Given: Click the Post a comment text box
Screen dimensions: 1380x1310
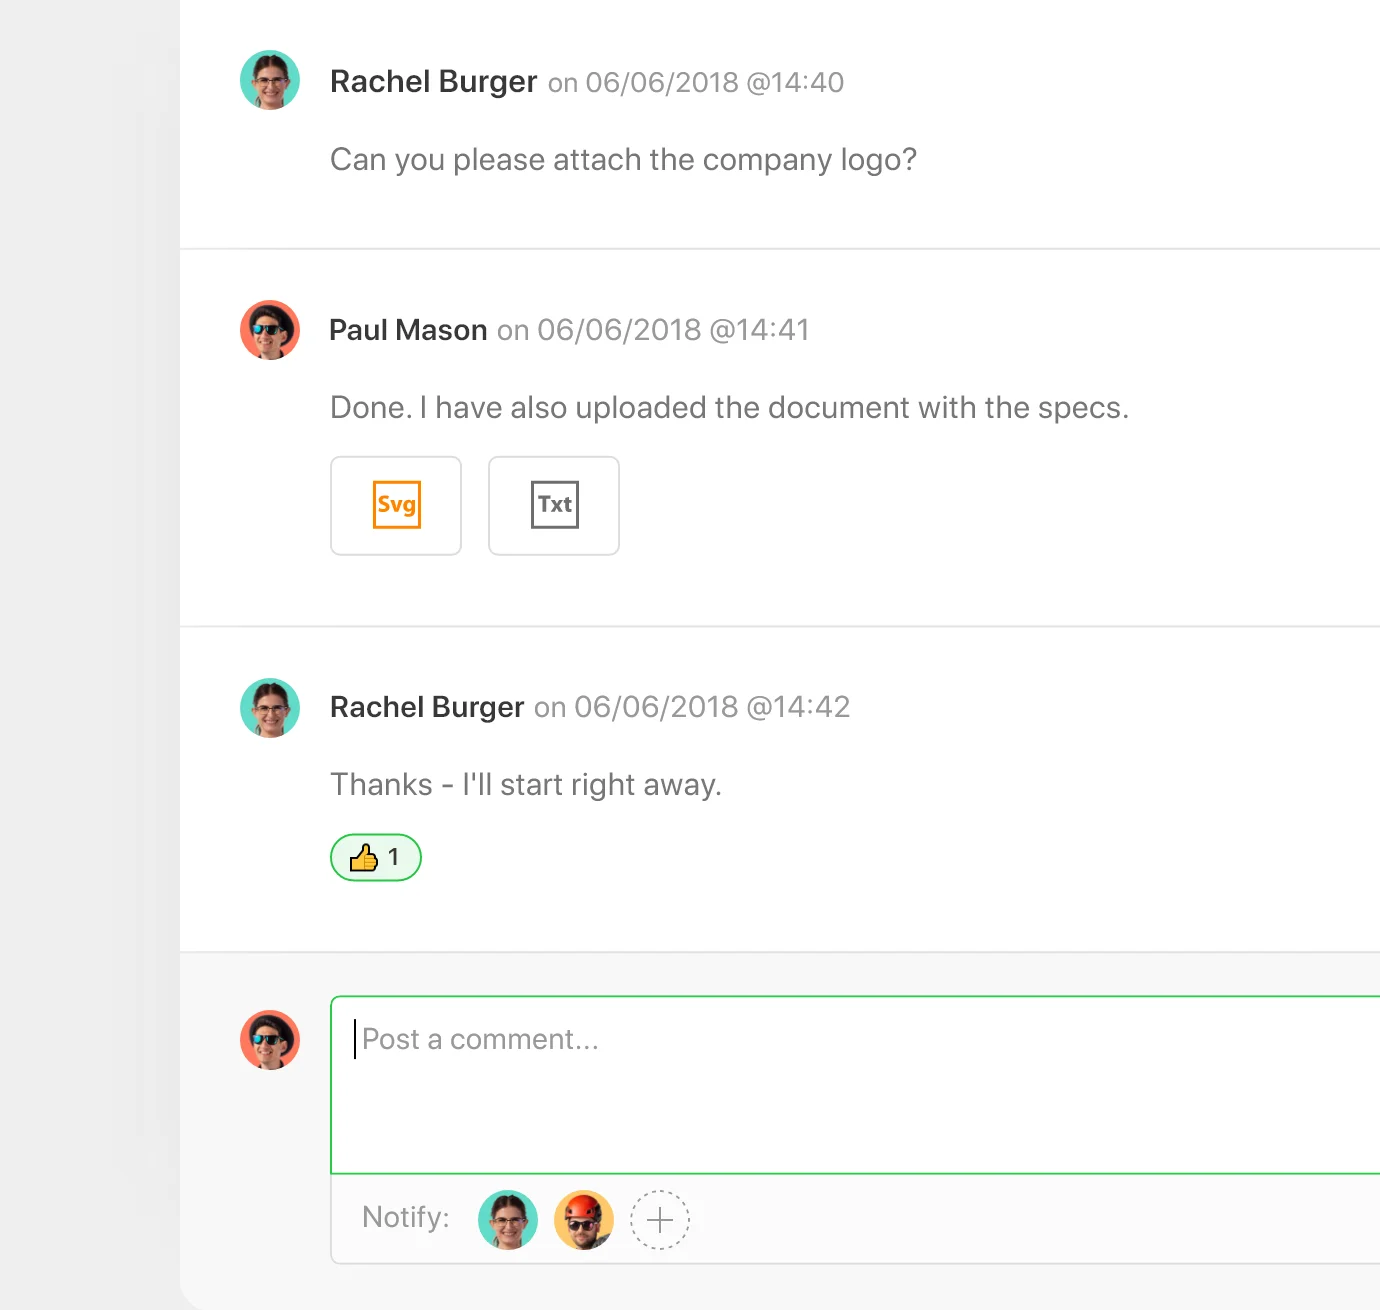Looking at the screenshot, I should (855, 1085).
